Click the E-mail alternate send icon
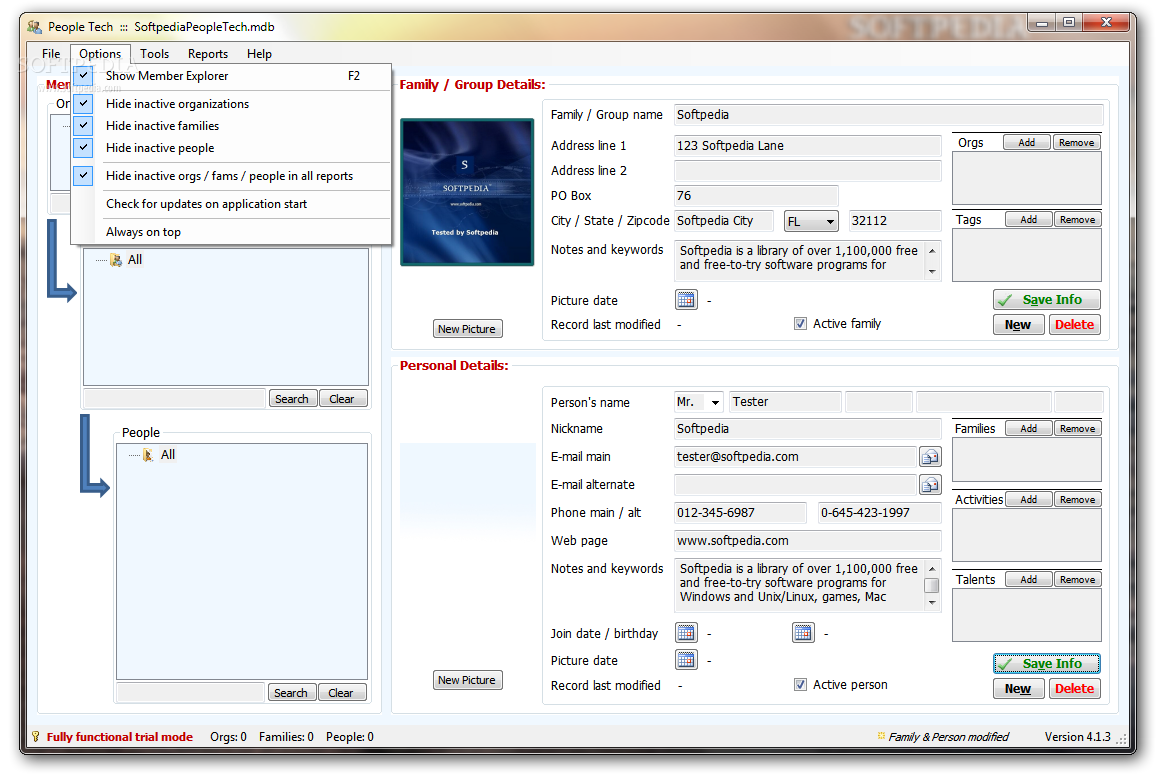 pyautogui.click(x=930, y=485)
